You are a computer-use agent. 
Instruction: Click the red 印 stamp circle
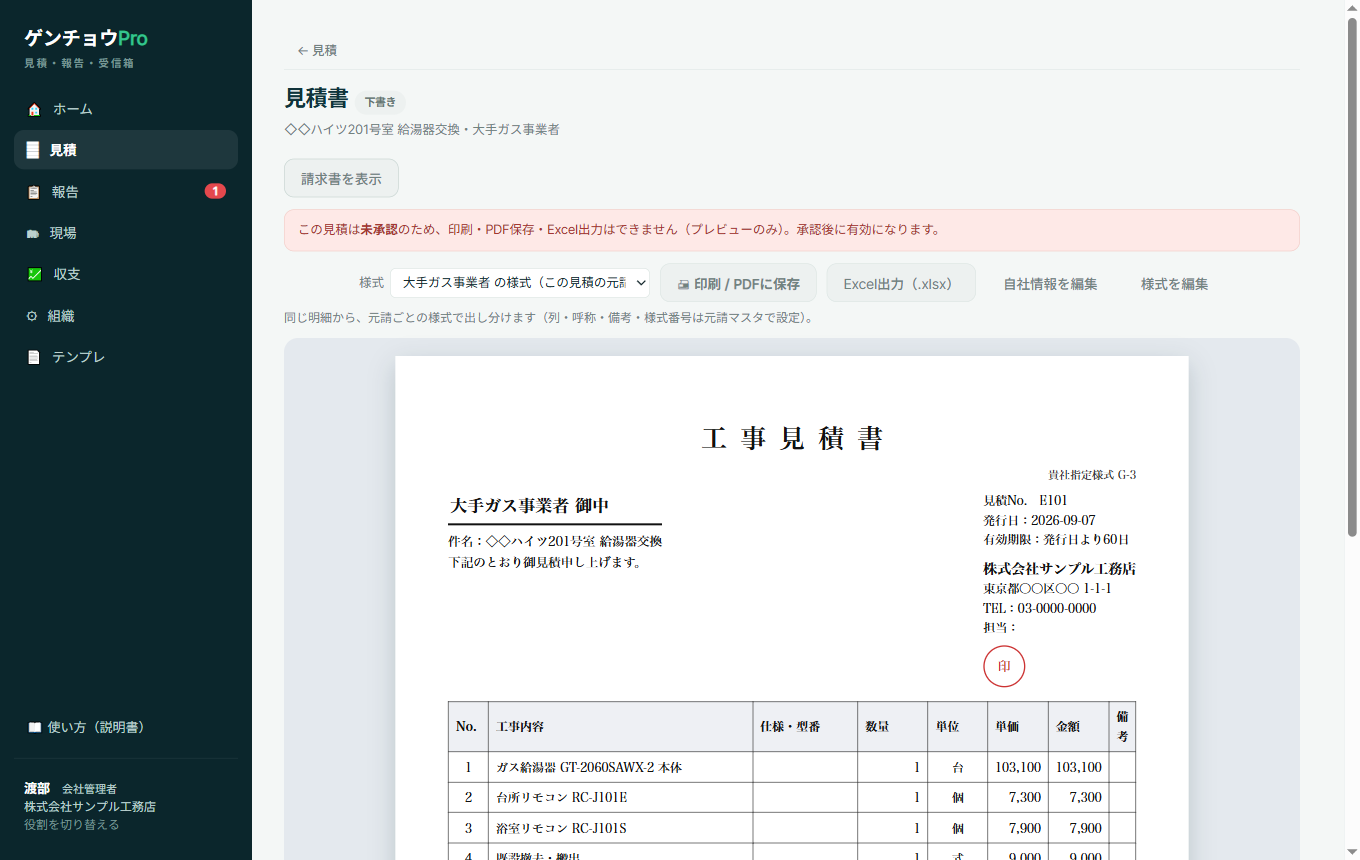(x=1004, y=666)
